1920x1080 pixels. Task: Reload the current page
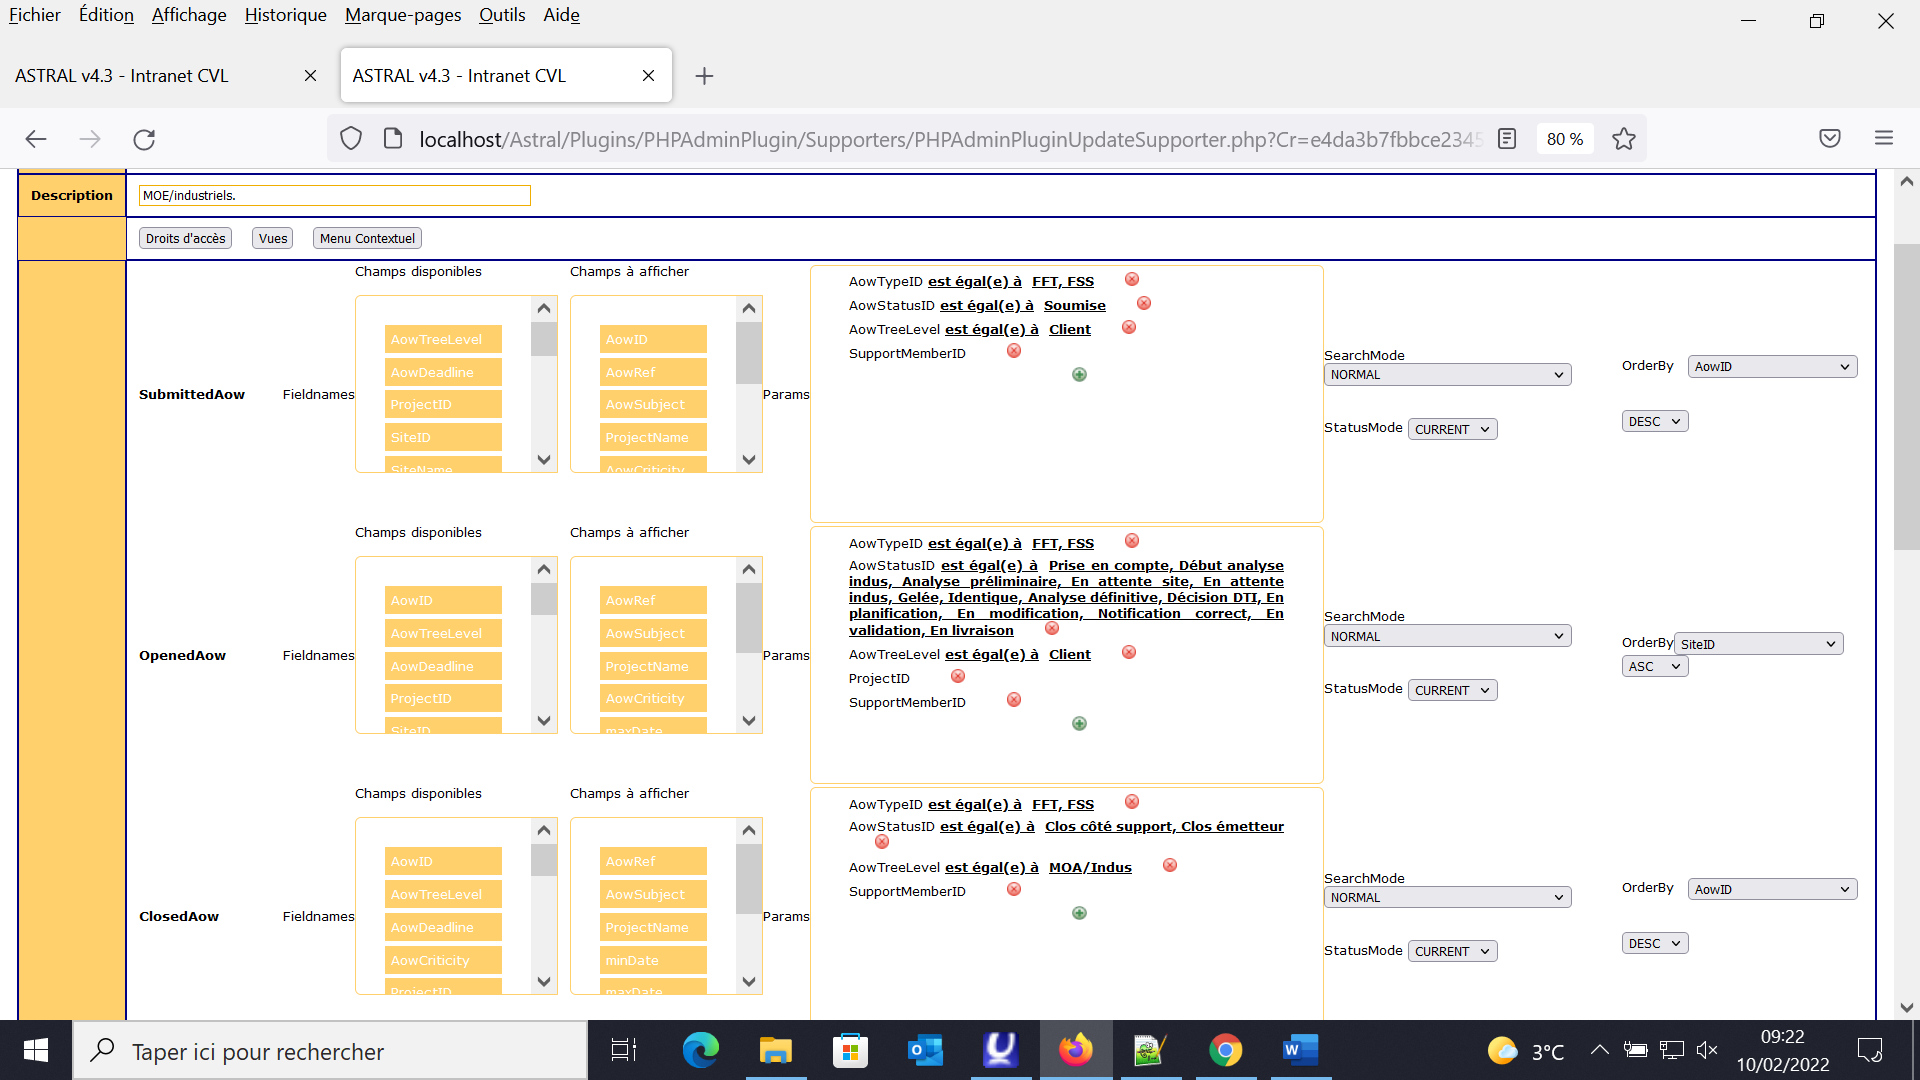click(x=144, y=139)
